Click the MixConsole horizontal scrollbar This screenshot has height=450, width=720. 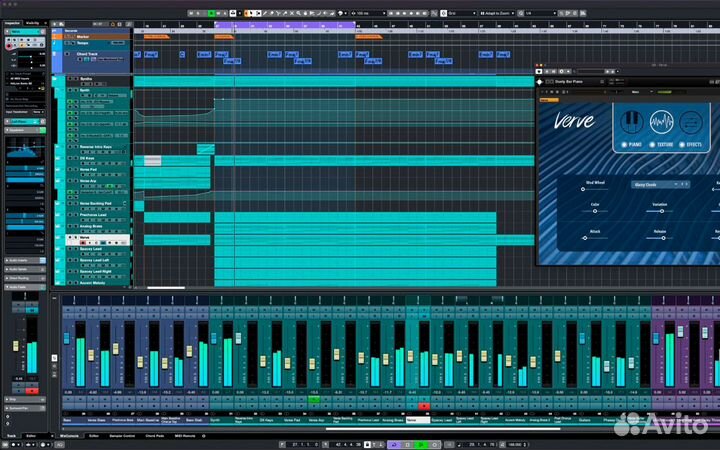pos(443,429)
